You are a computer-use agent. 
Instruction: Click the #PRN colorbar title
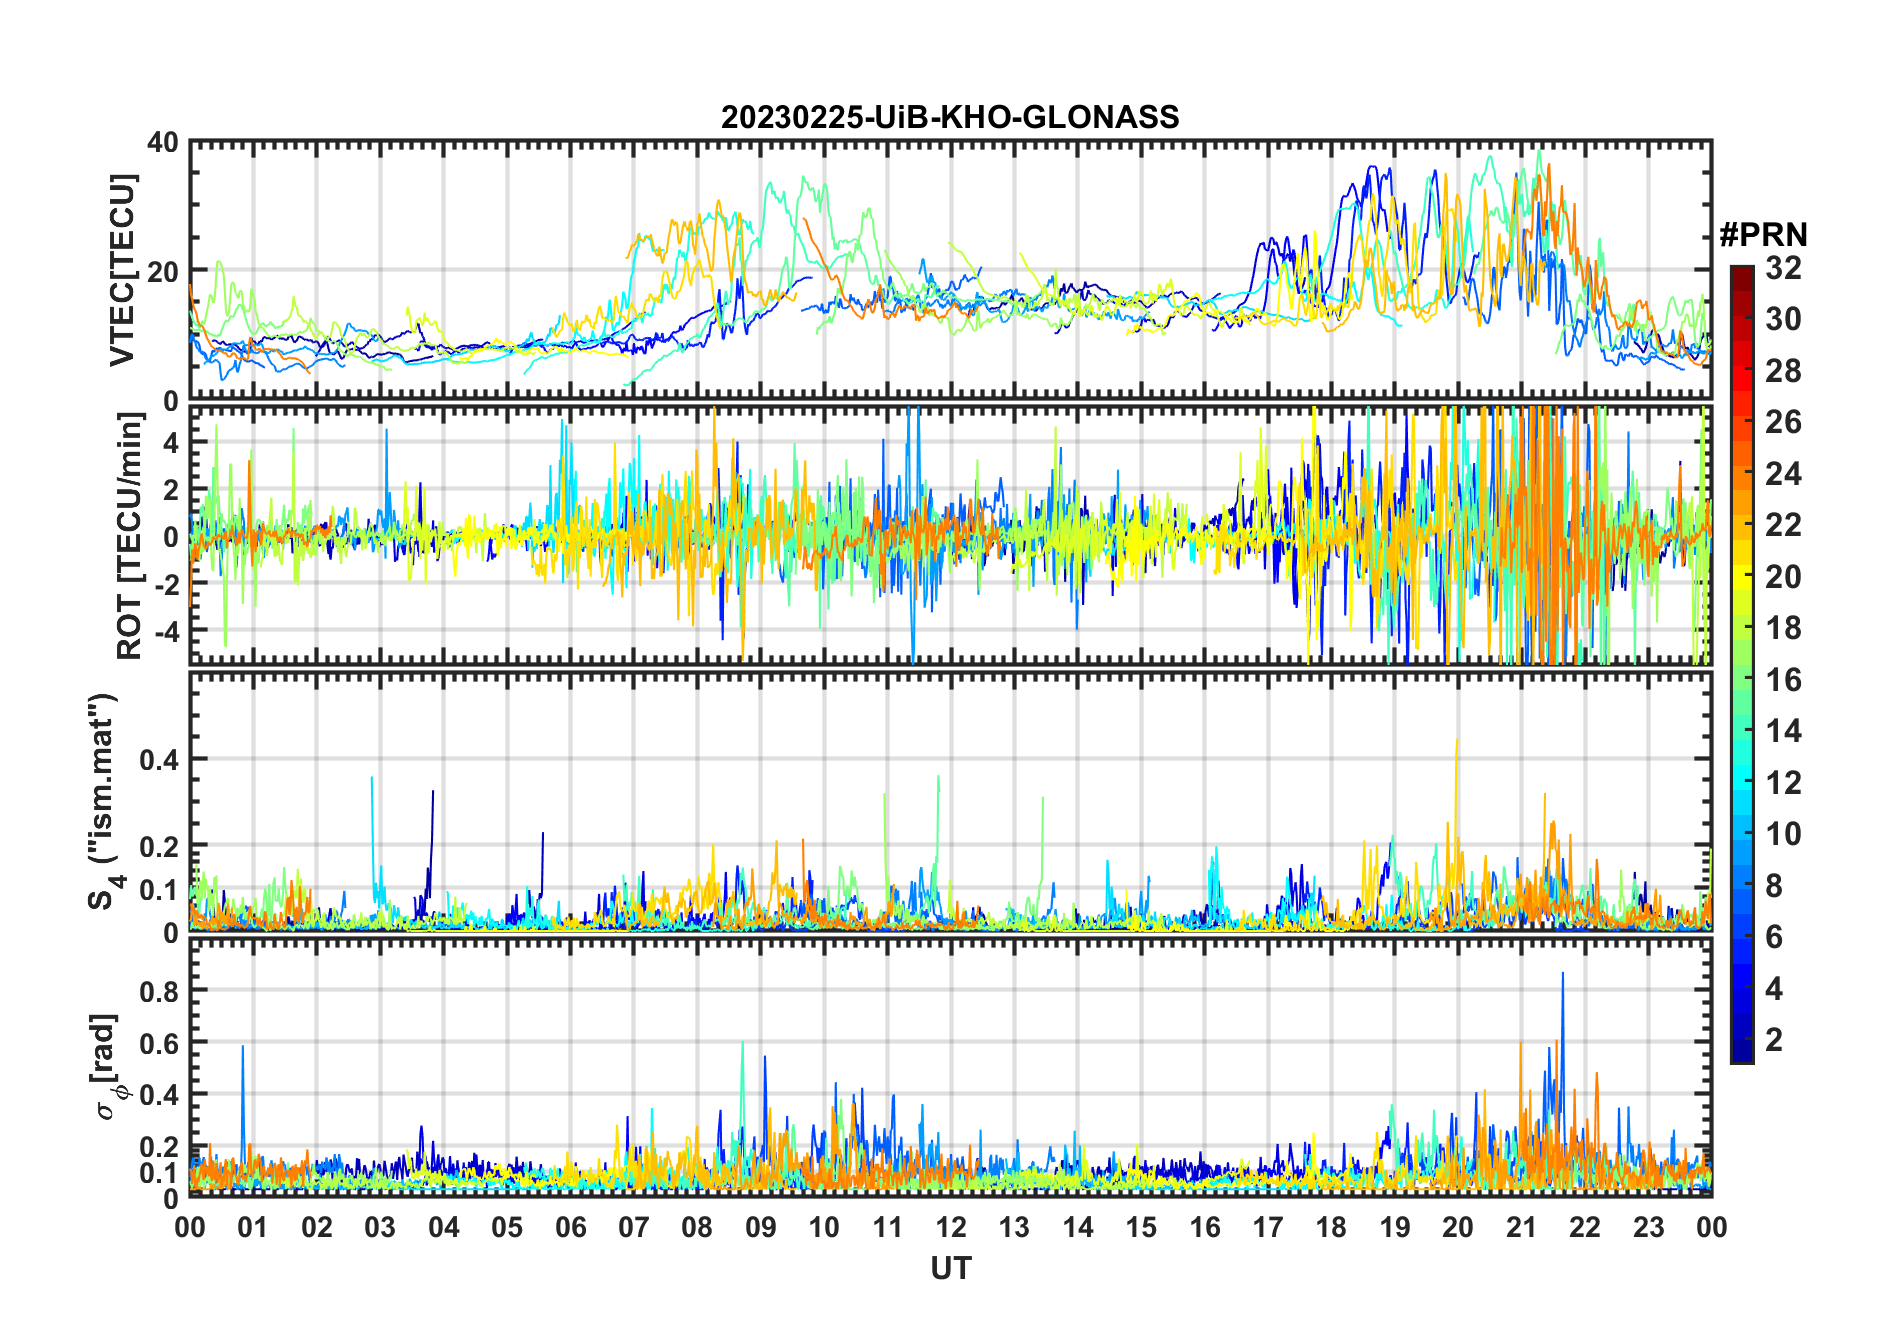tap(1763, 235)
